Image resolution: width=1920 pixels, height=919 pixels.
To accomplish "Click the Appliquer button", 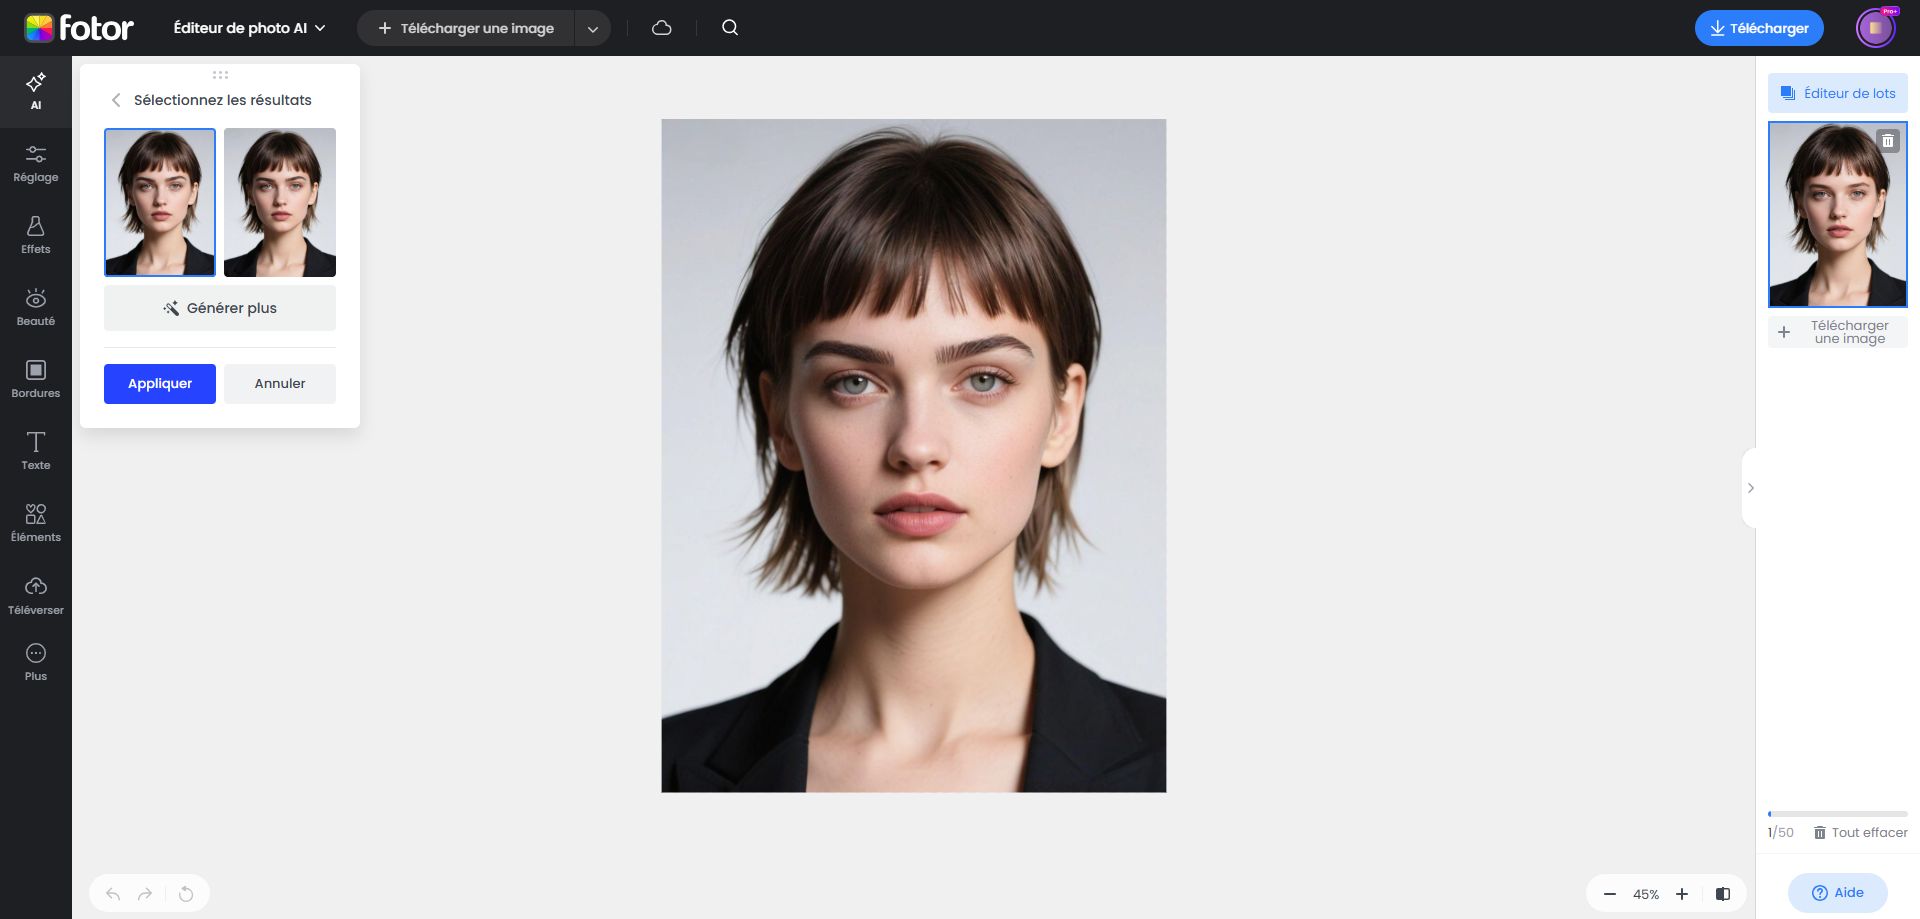I will (160, 384).
